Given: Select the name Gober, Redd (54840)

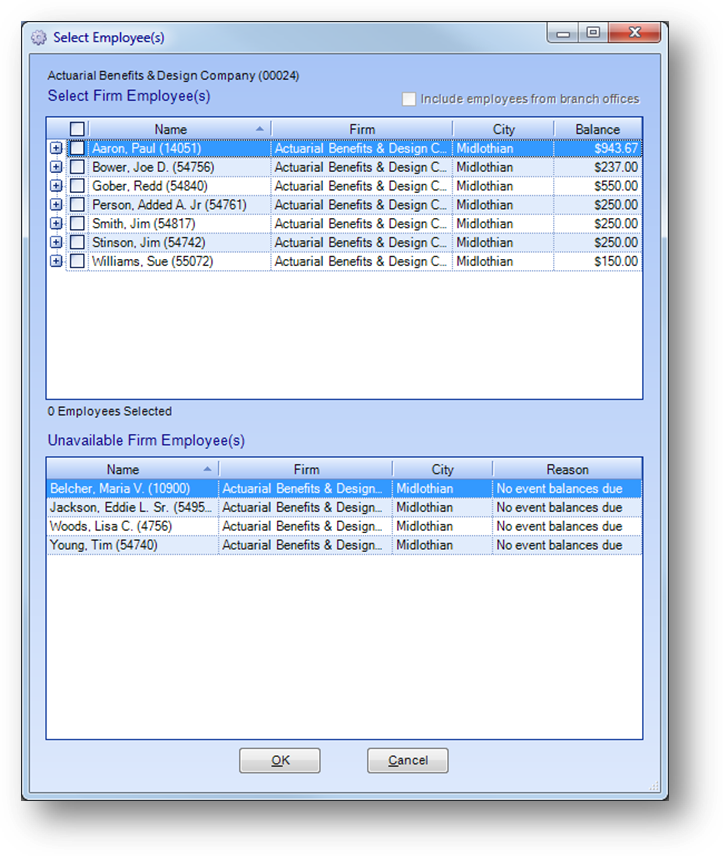Looking at the screenshot, I should (x=150, y=186).
